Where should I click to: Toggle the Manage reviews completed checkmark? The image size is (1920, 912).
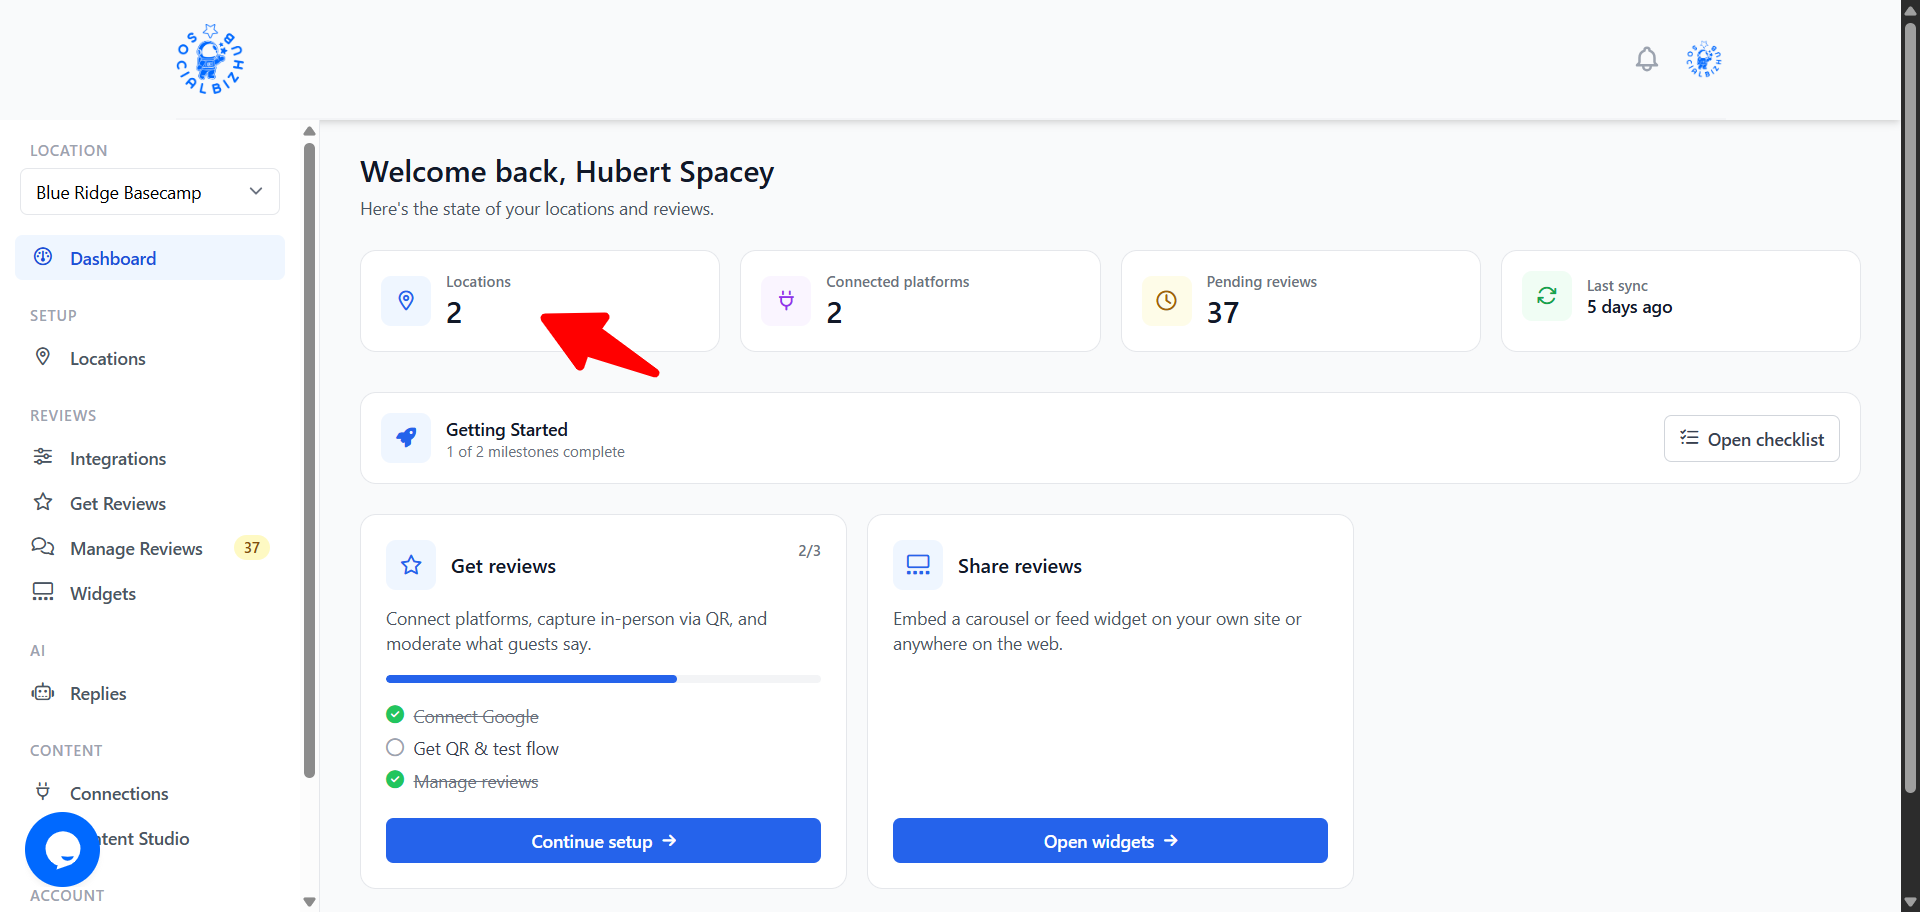(x=395, y=780)
